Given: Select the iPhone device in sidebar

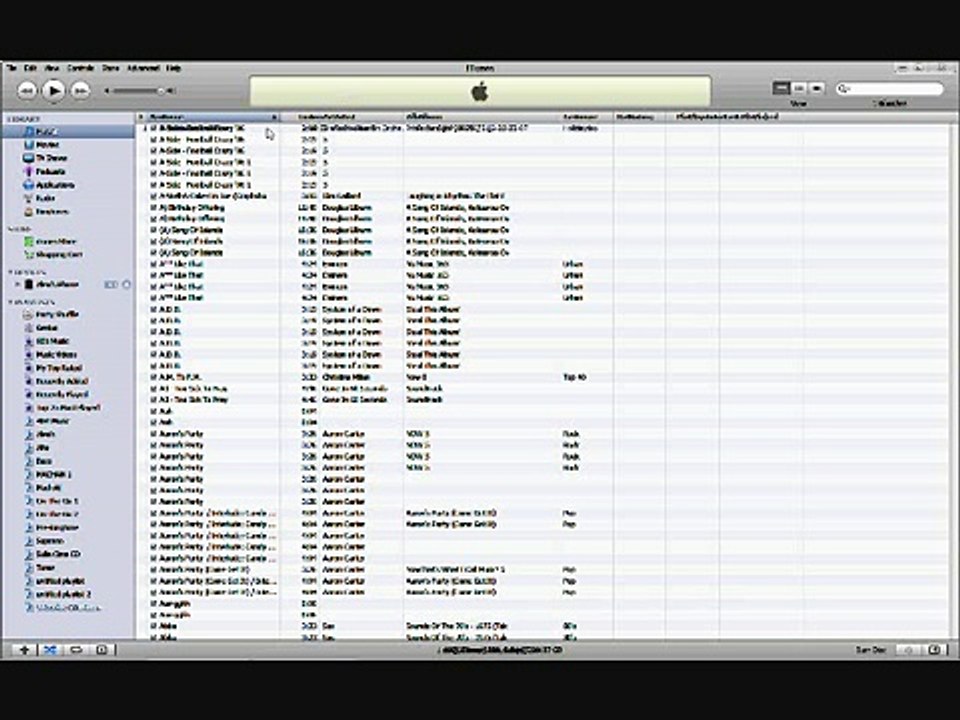Looking at the screenshot, I should pos(58,284).
